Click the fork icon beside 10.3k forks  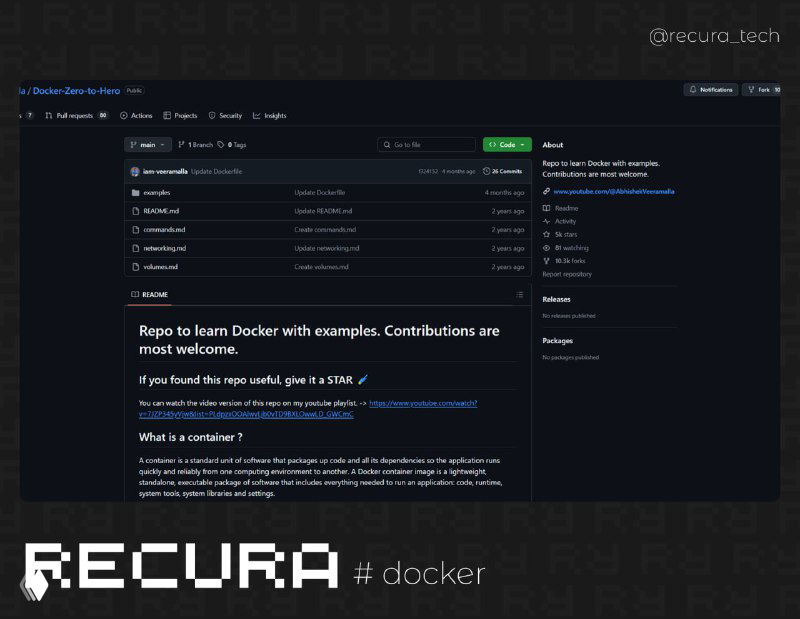[545, 261]
